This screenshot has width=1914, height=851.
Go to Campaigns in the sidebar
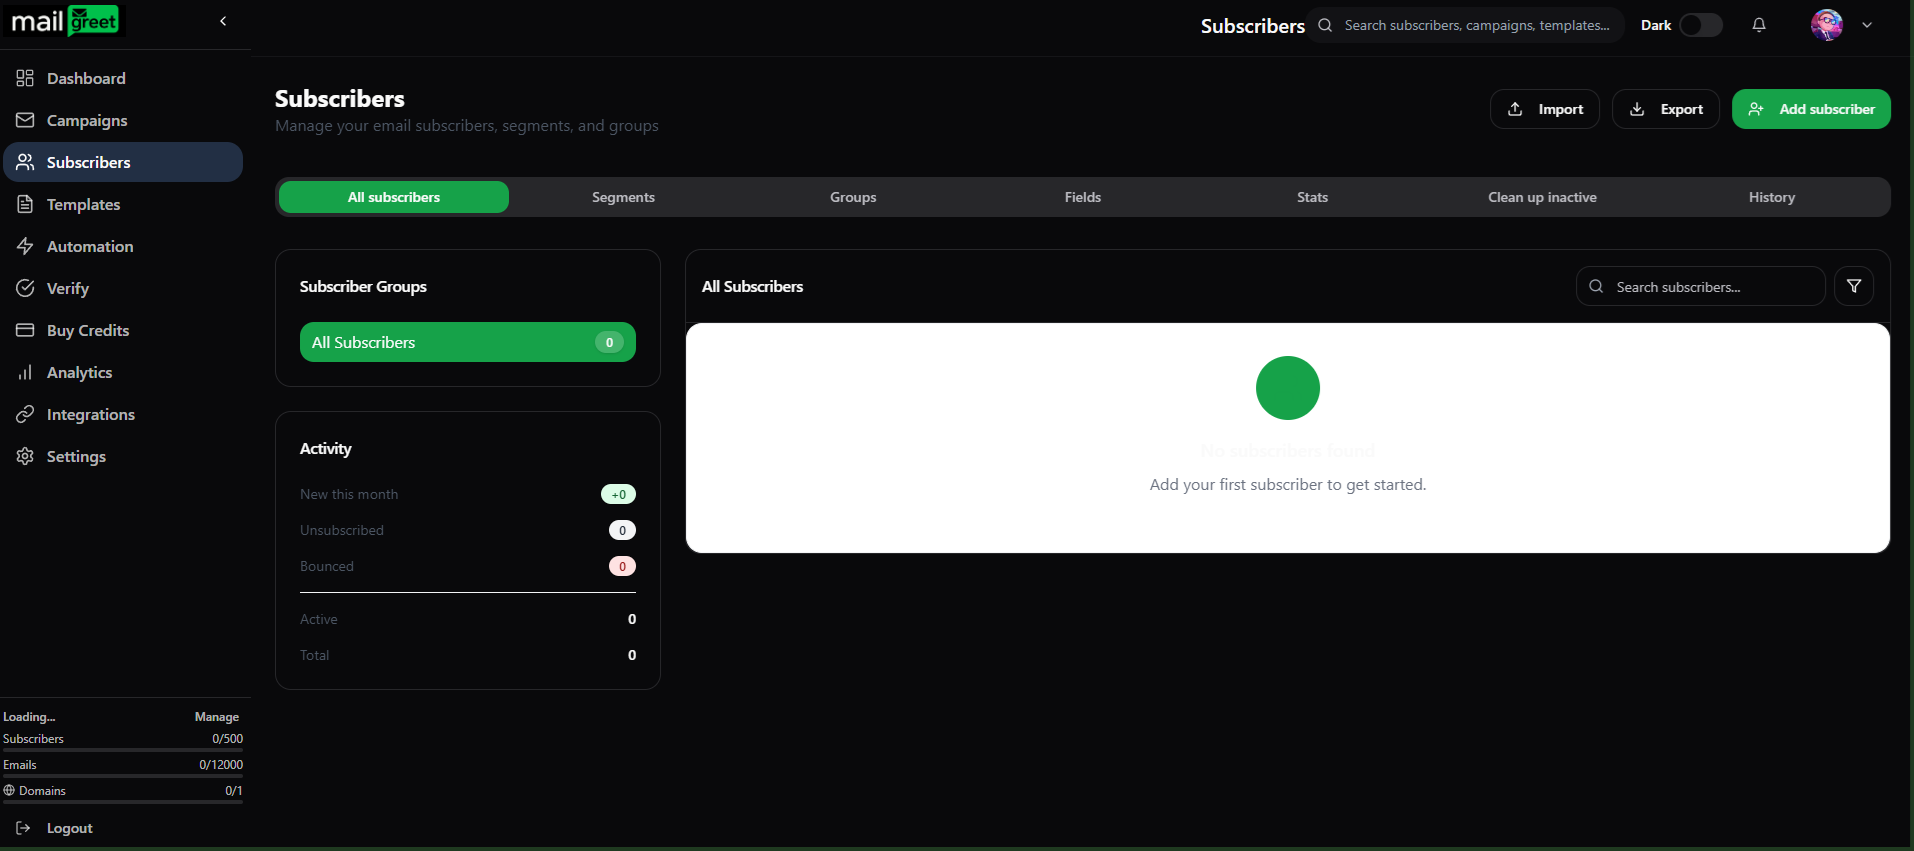(123, 120)
